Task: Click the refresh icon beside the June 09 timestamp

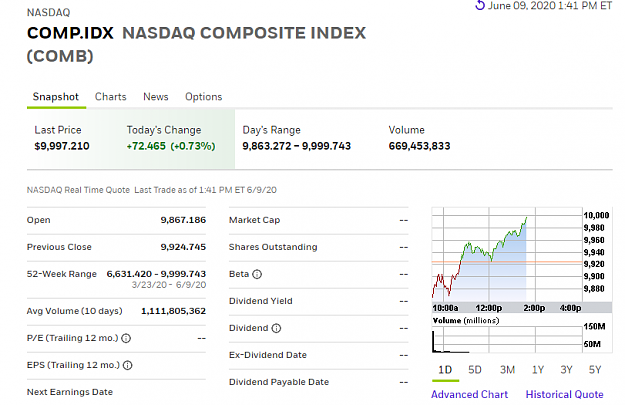Action: [480, 5]
